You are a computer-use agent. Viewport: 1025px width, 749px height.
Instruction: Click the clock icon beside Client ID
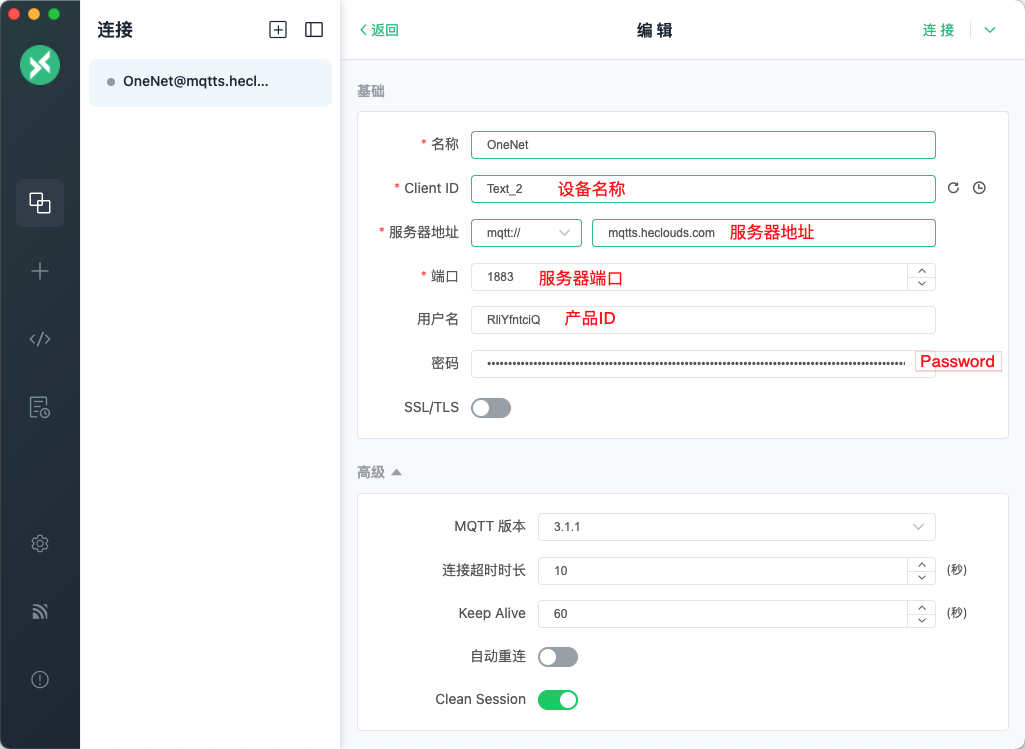coord(979,188)
